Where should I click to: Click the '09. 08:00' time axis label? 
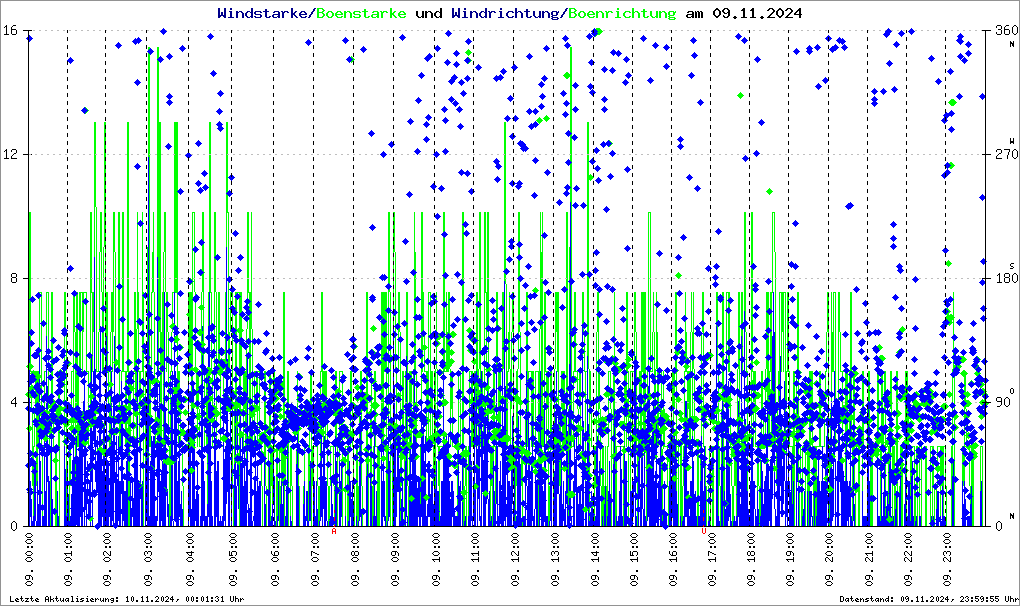coord(355,560)
